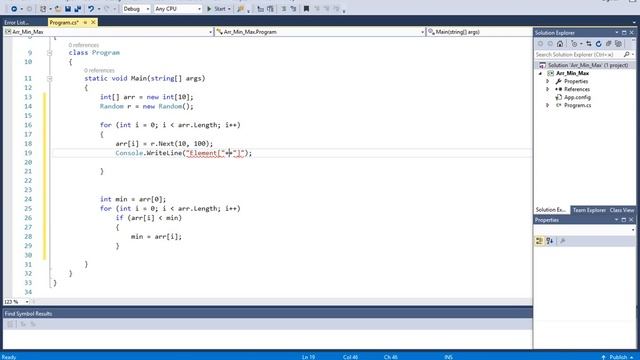Switch to the Class View tab
Image resolution: width=640 pixels, height=360 pixels.
click(622, 210)
